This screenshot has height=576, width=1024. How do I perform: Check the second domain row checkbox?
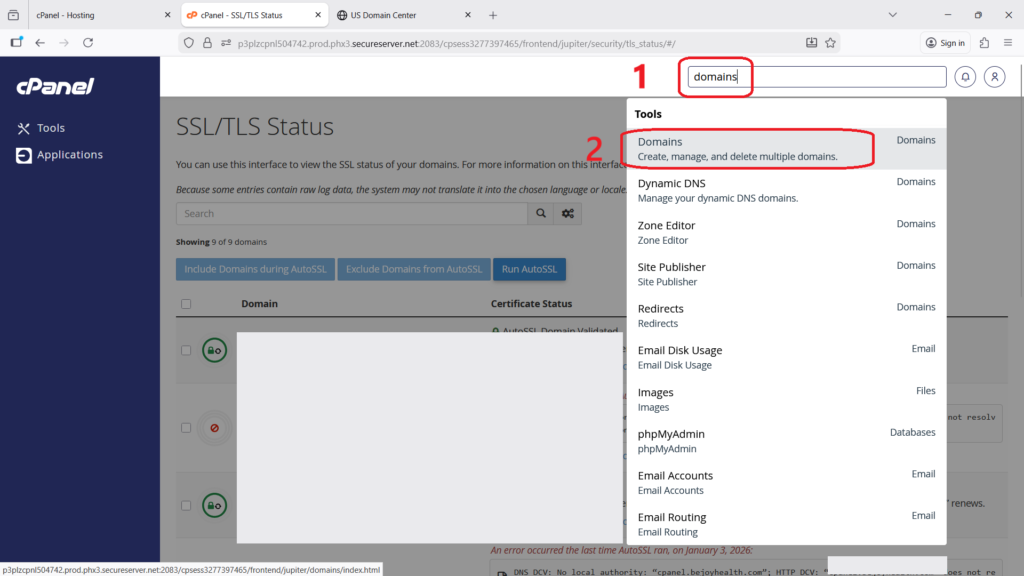[x=186, y=428]
